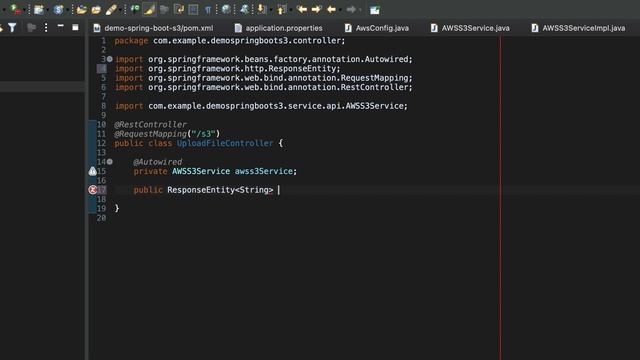Click the funnel filter icon in side panel

(x=12, y=27)
